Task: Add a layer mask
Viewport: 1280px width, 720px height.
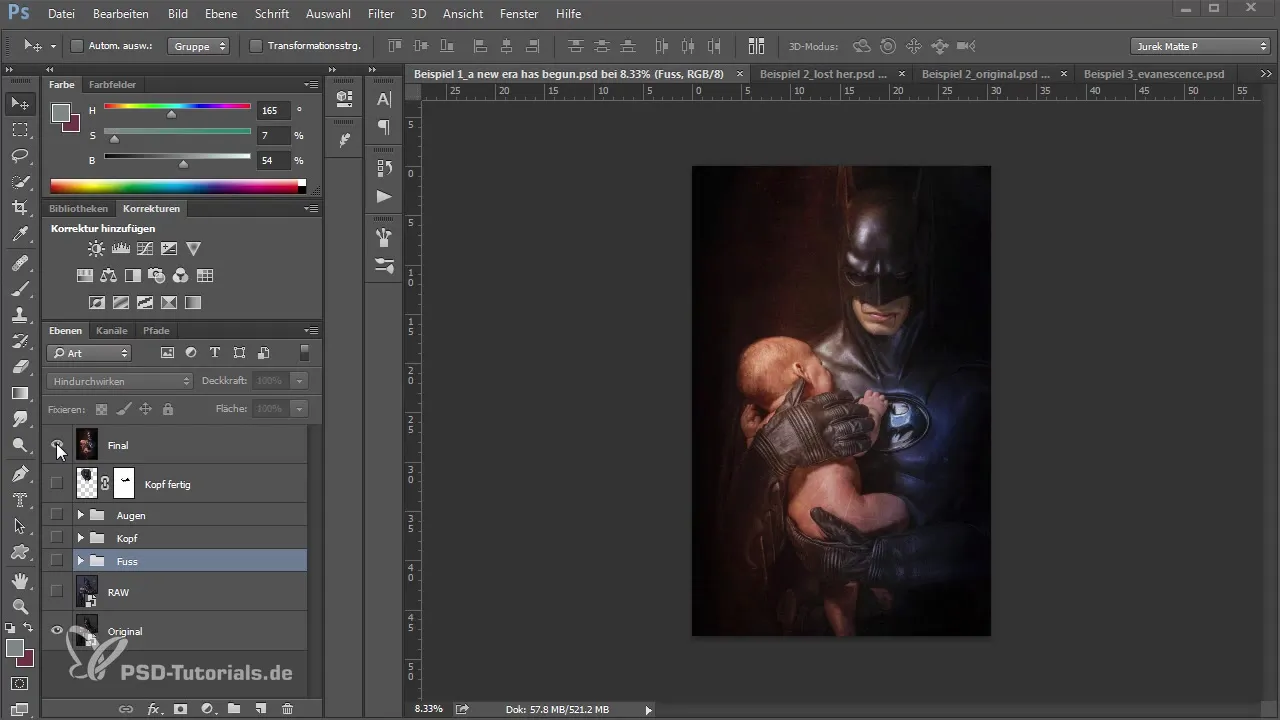Action: (180, 708)
